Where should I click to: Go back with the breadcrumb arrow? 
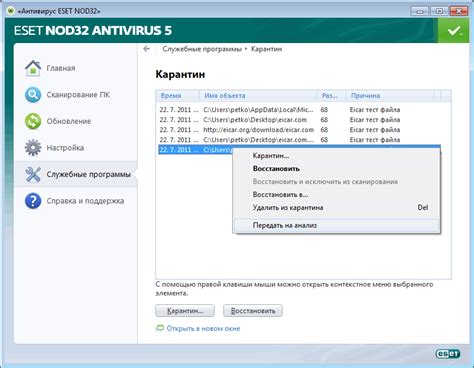[x=146, y=49]
